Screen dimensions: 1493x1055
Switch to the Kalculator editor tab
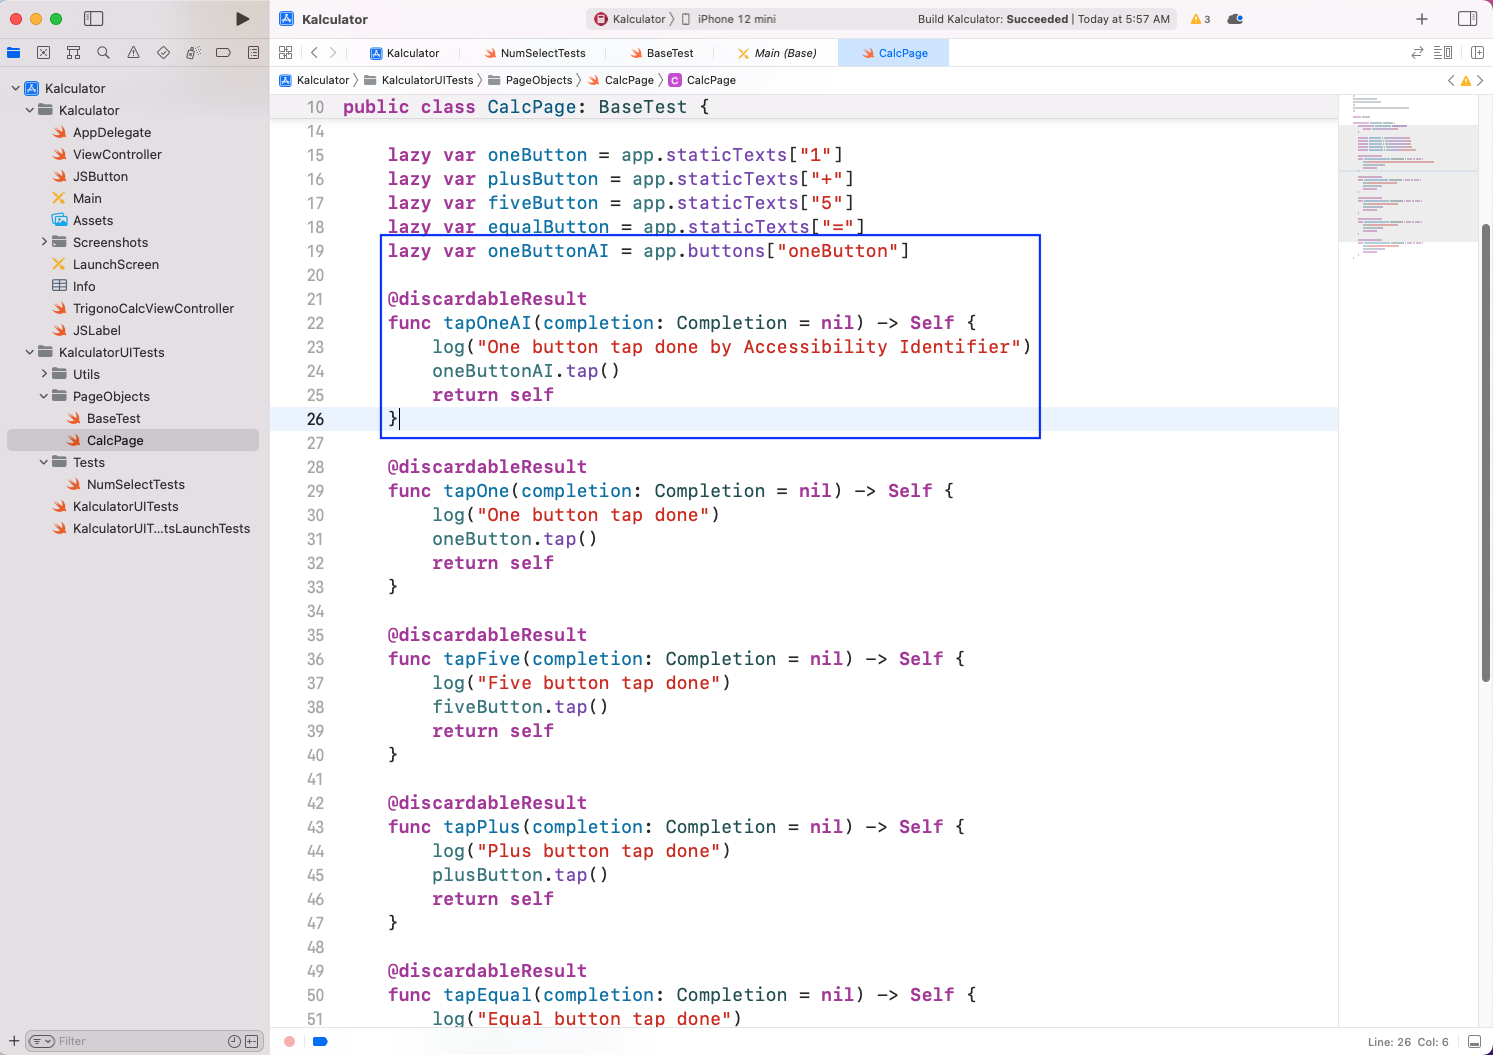404,53
